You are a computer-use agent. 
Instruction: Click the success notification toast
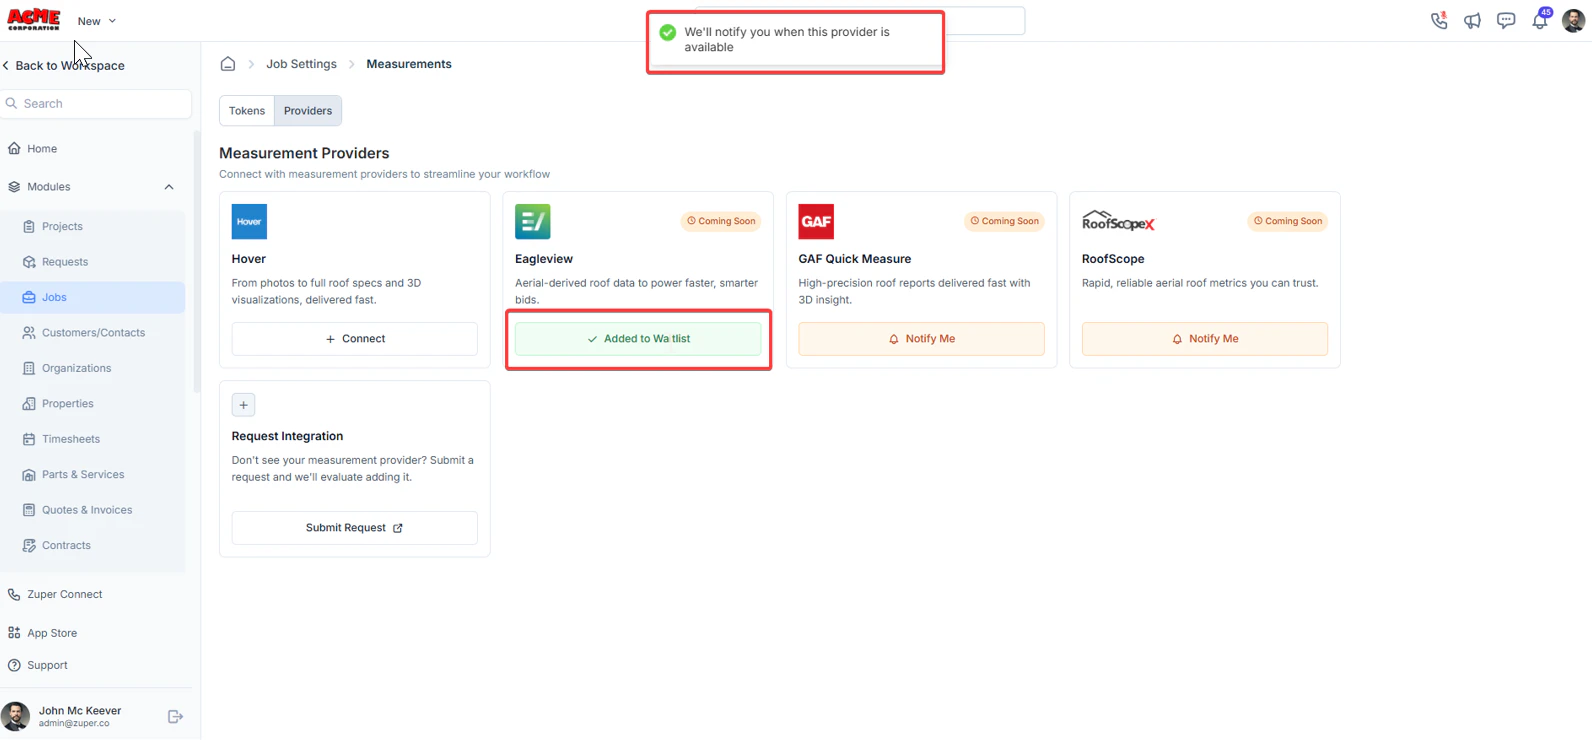(795, 42)
